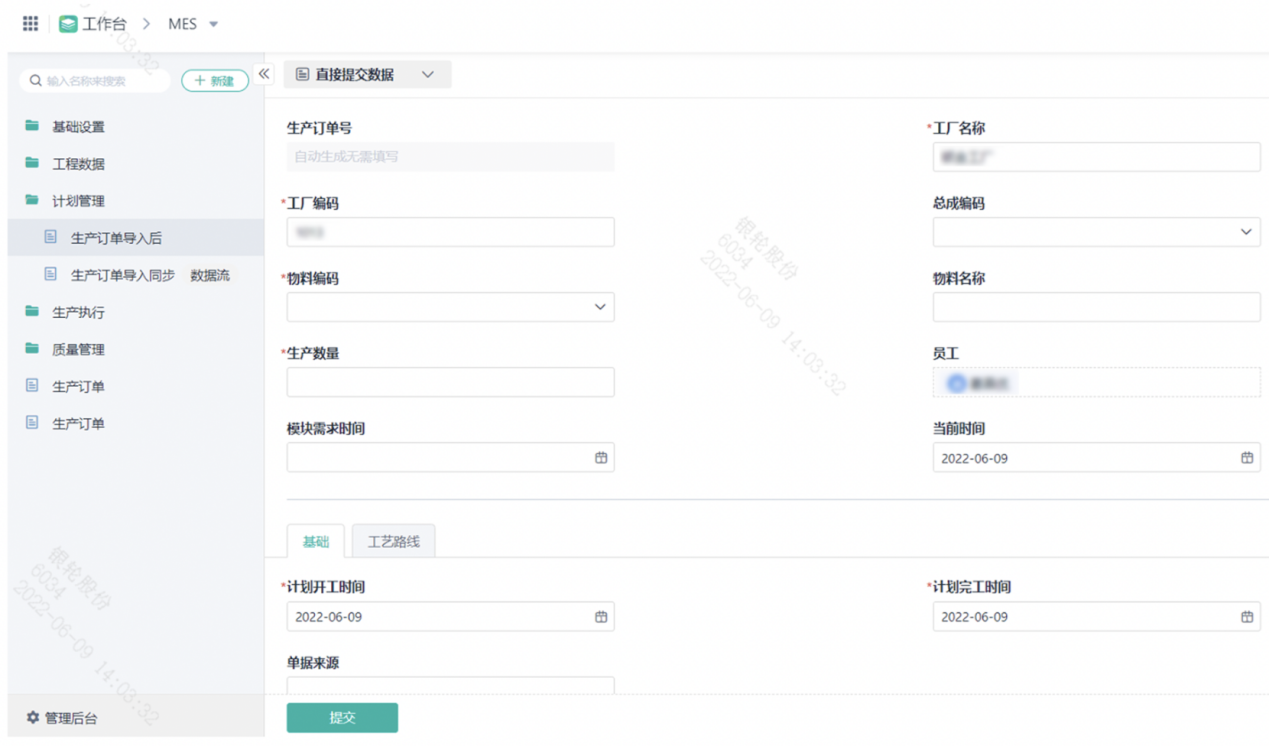
Task: Open calendar icon in 模块需求时间 field
Action: point(601,458)
